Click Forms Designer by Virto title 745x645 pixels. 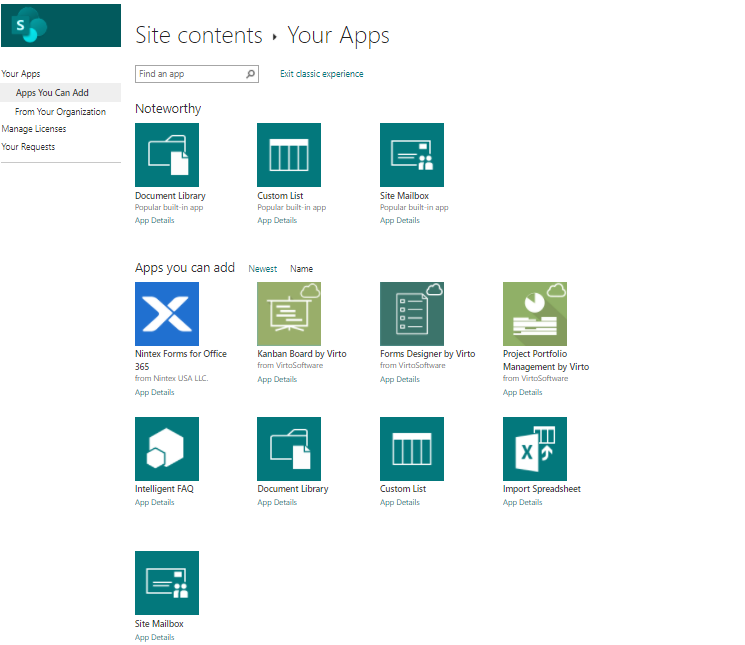click(x=428, y=354)
